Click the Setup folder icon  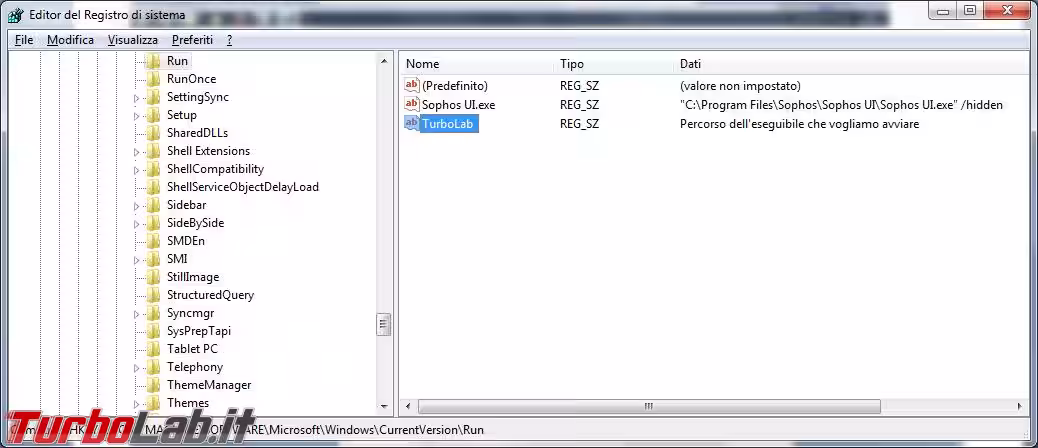click(154, 115)
